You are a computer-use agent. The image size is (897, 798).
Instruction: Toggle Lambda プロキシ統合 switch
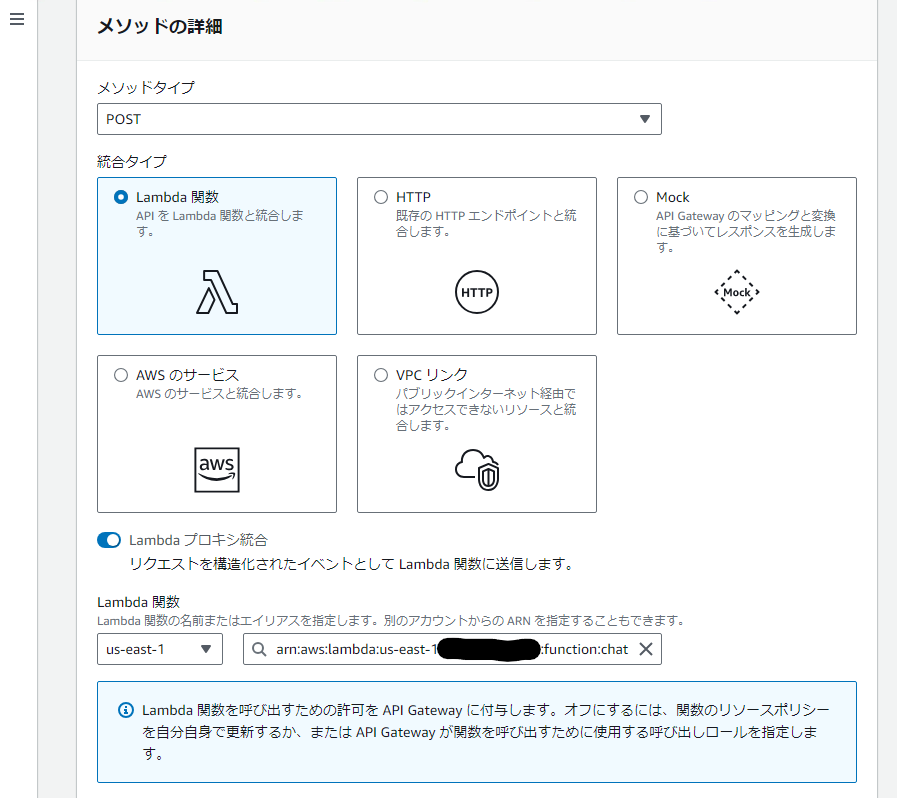tap(109, 540)
